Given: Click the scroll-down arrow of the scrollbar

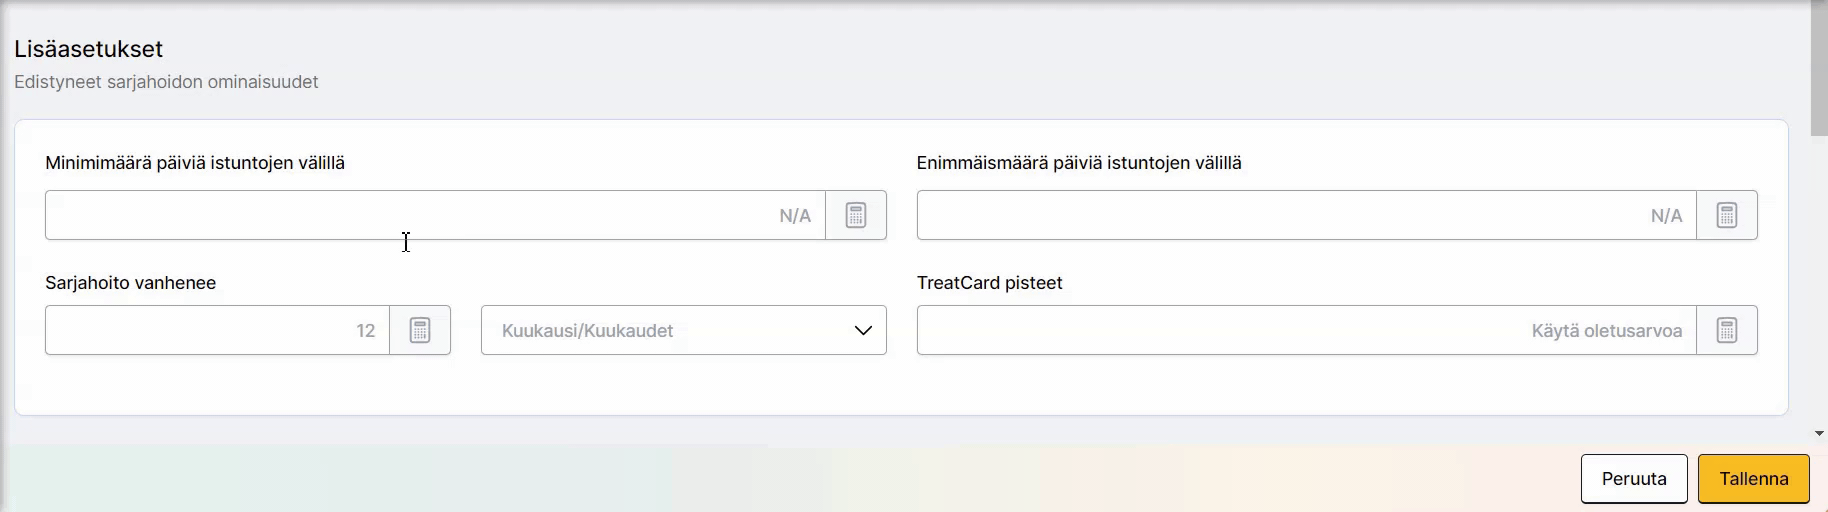Looking at the screenshot, I should coord(1819,434).
